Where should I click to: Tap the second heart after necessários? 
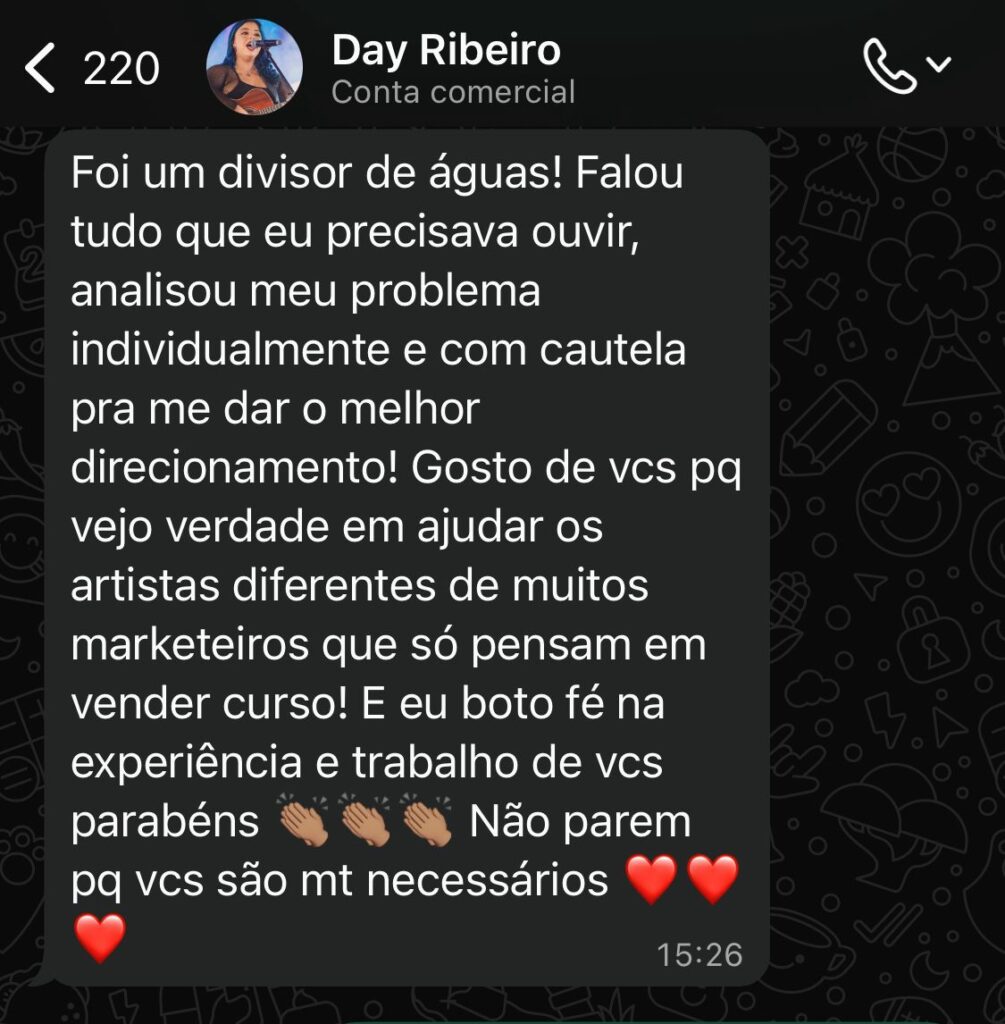[x=712, y=880]
